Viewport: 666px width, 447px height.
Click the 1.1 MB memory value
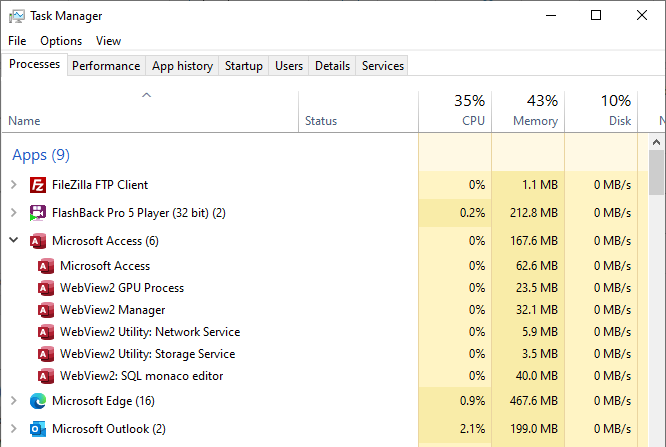[x=539, y=185]
